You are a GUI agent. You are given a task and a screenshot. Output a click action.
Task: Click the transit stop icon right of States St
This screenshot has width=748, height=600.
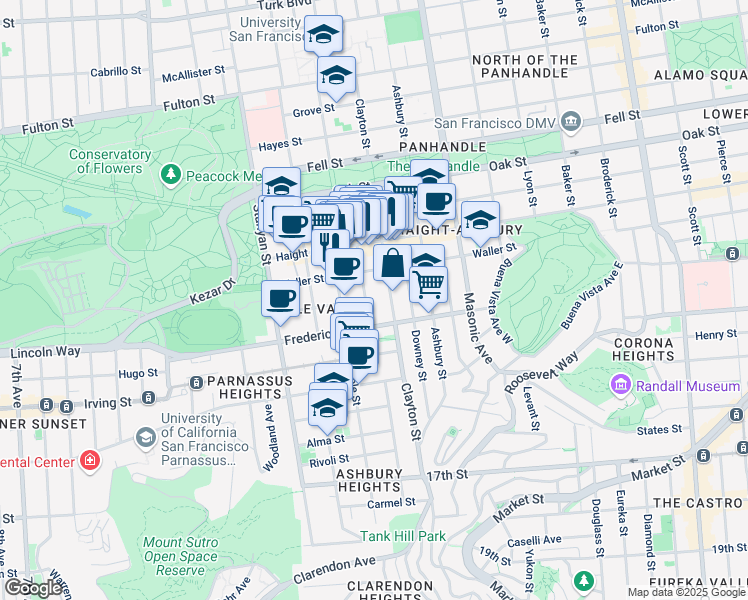[x=736, y=414]
